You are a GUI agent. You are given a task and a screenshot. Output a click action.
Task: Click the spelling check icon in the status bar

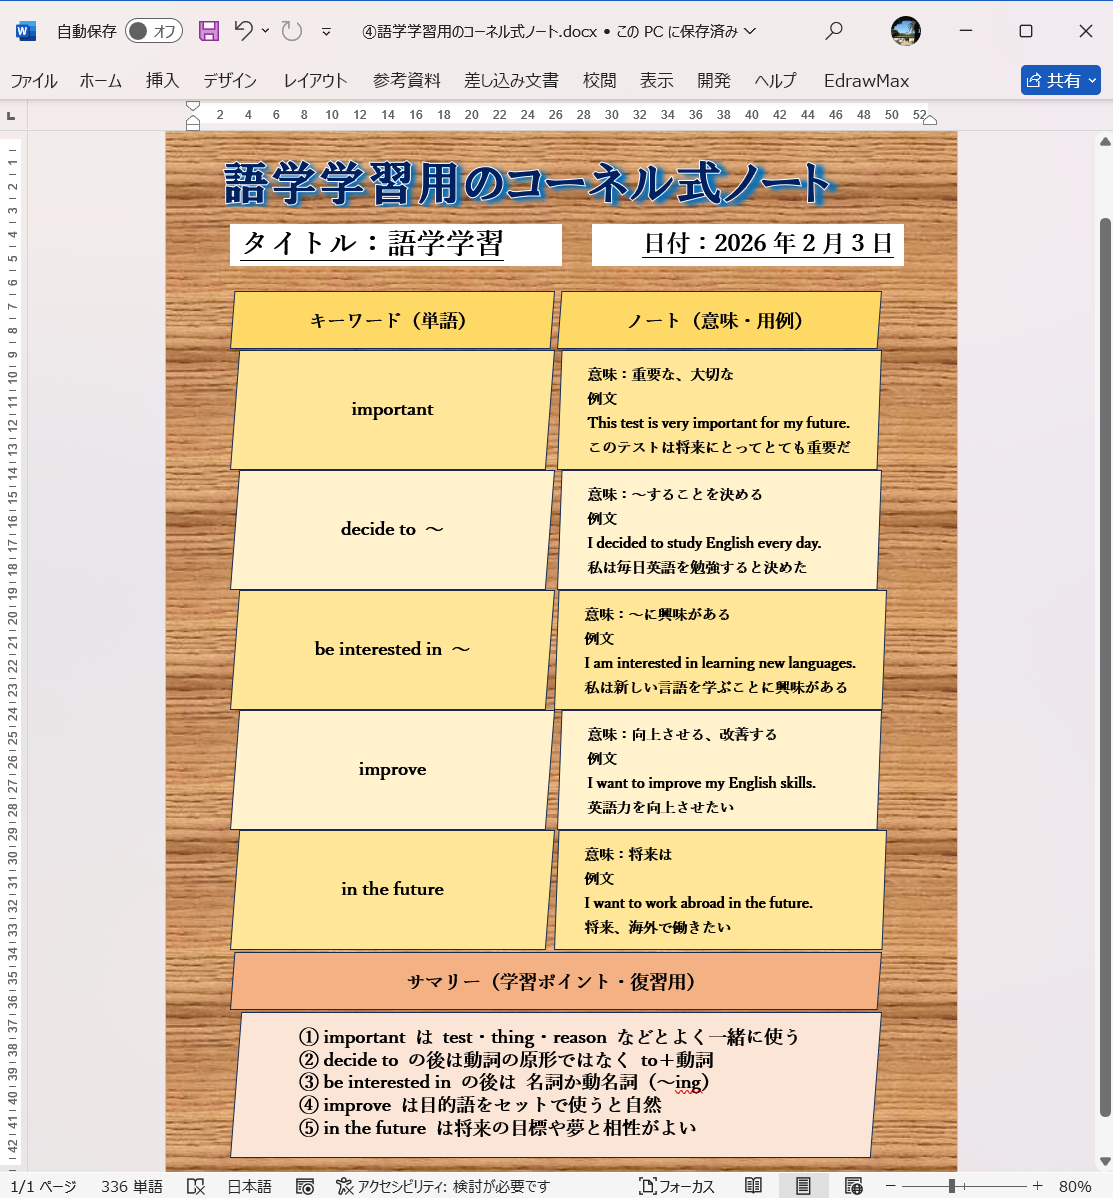point(196,1186)
